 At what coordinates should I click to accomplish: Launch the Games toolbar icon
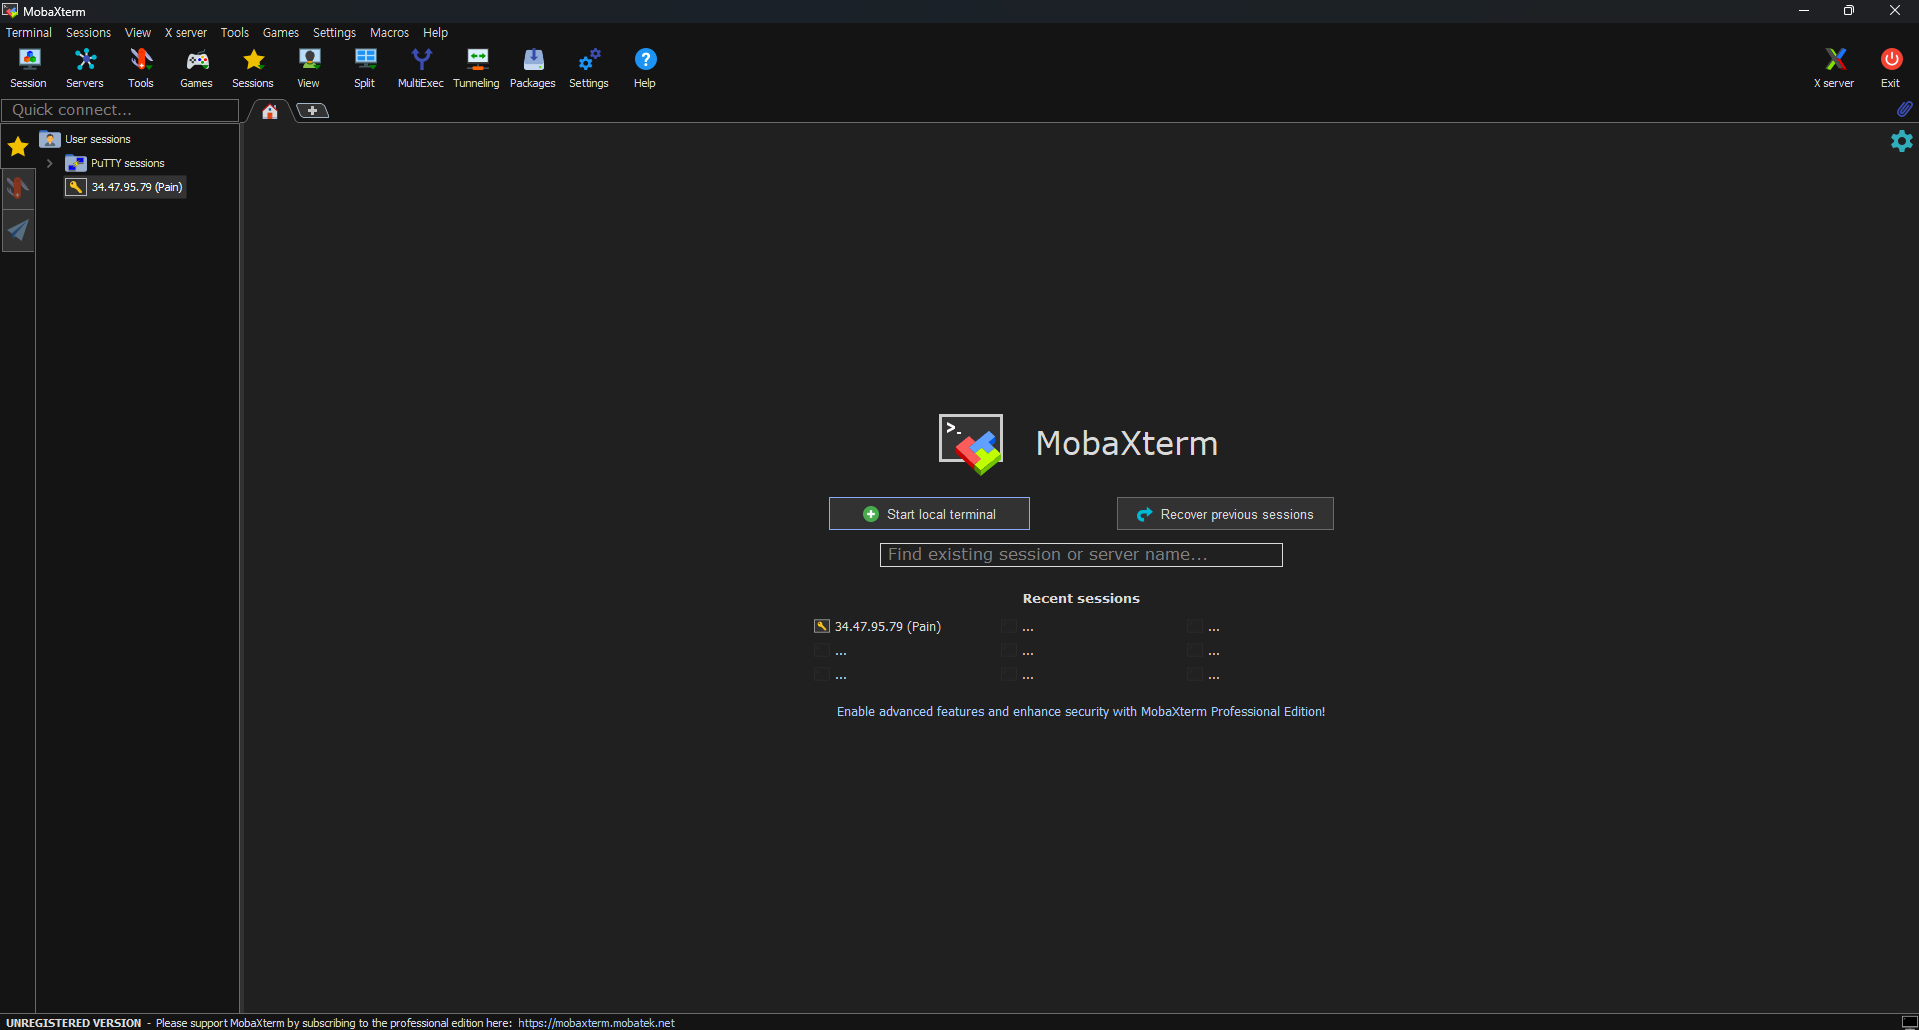click(x=197, y=68)
